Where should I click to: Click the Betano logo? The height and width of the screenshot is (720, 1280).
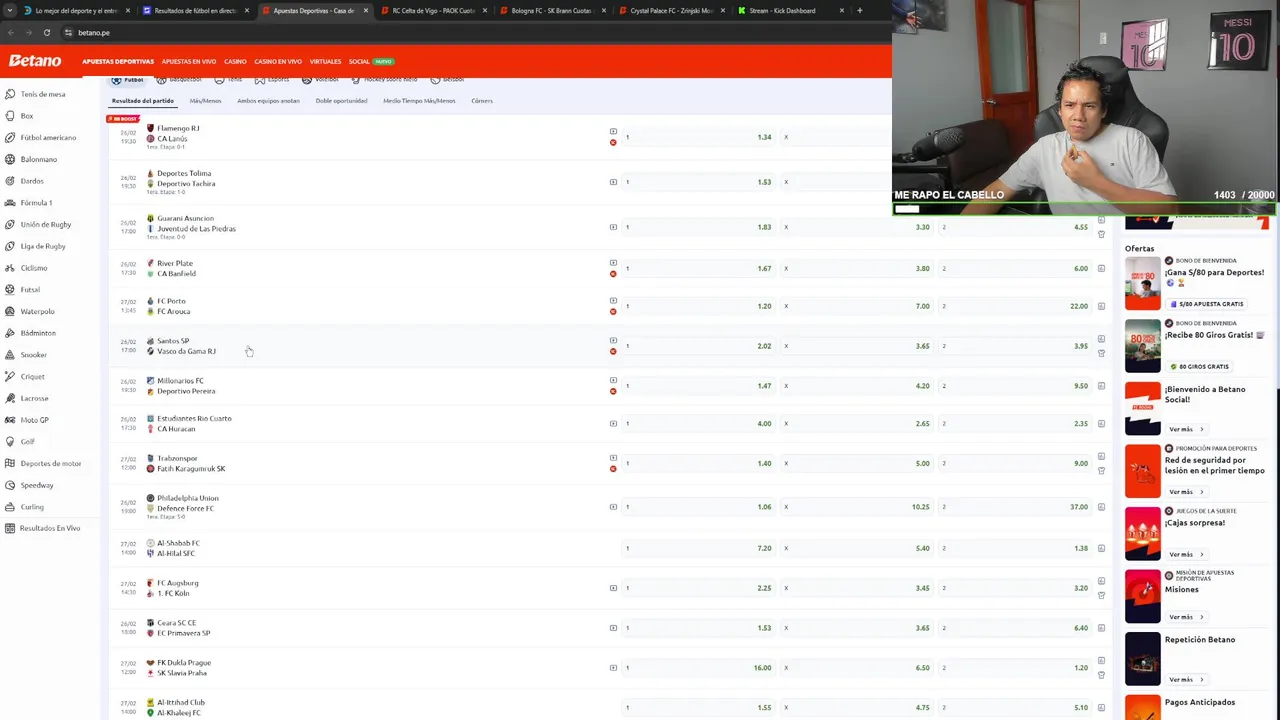[35, 61]
